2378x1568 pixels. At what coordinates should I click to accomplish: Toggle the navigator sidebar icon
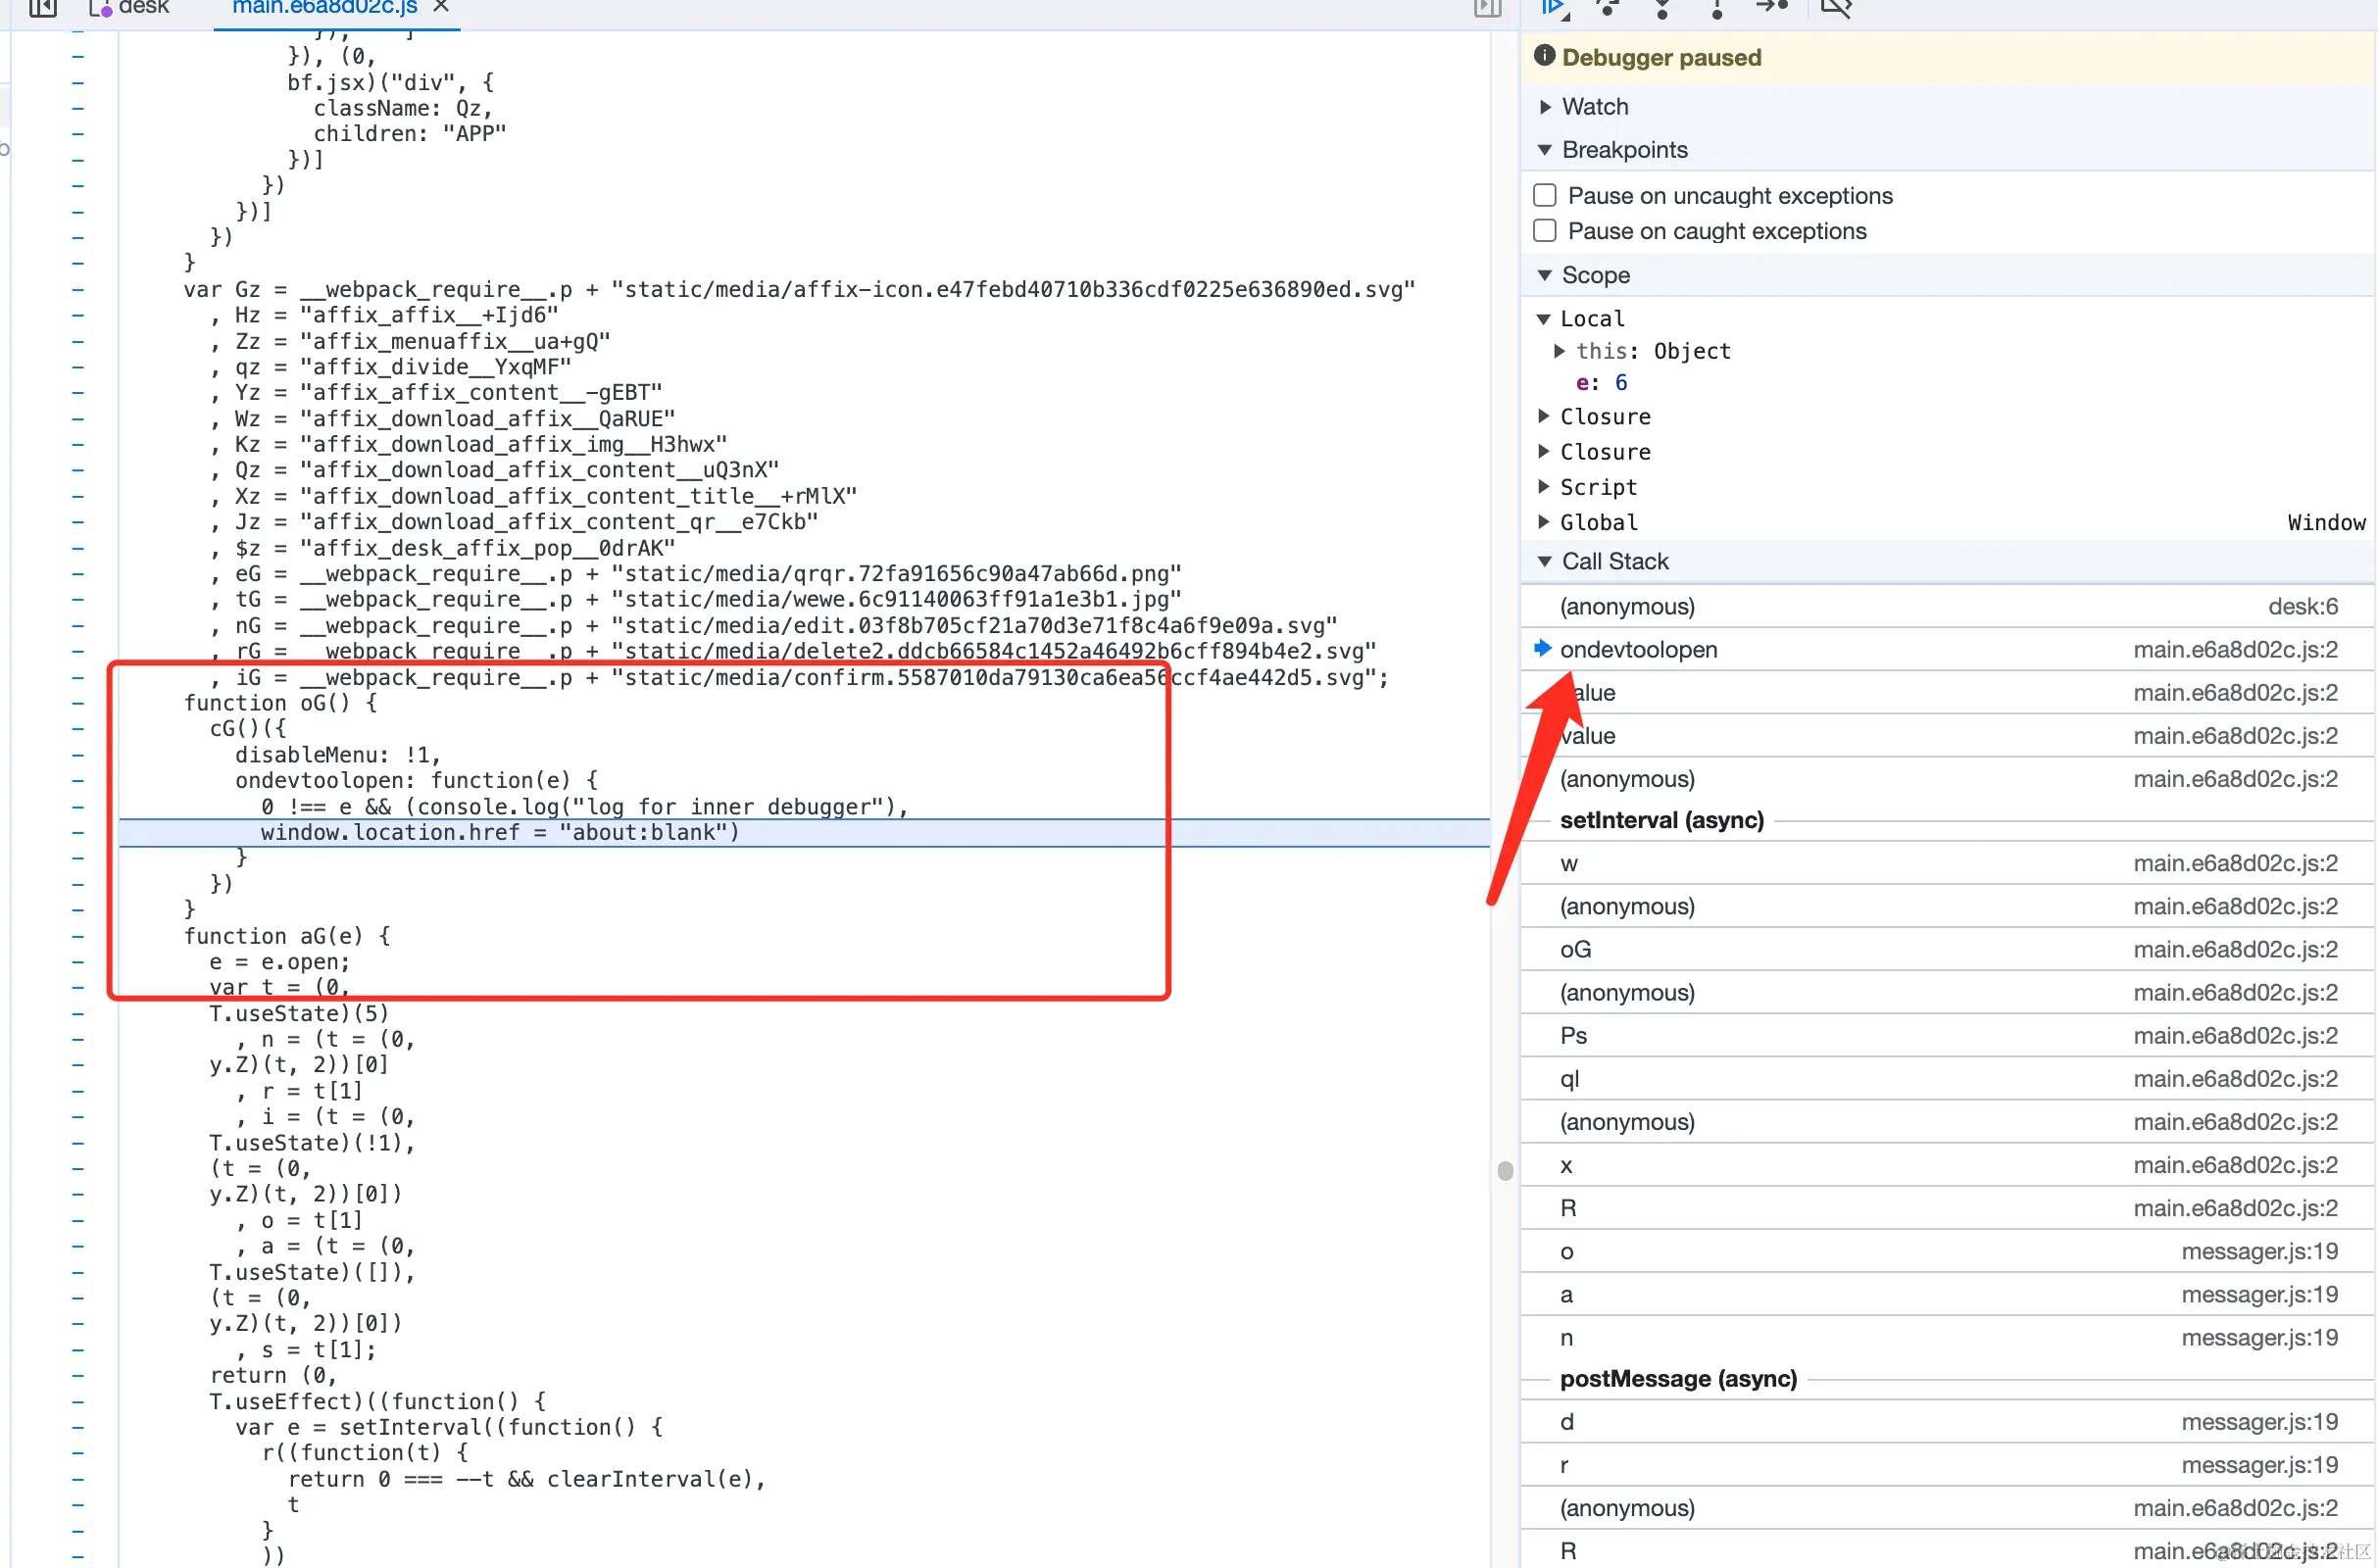(42, 8)
